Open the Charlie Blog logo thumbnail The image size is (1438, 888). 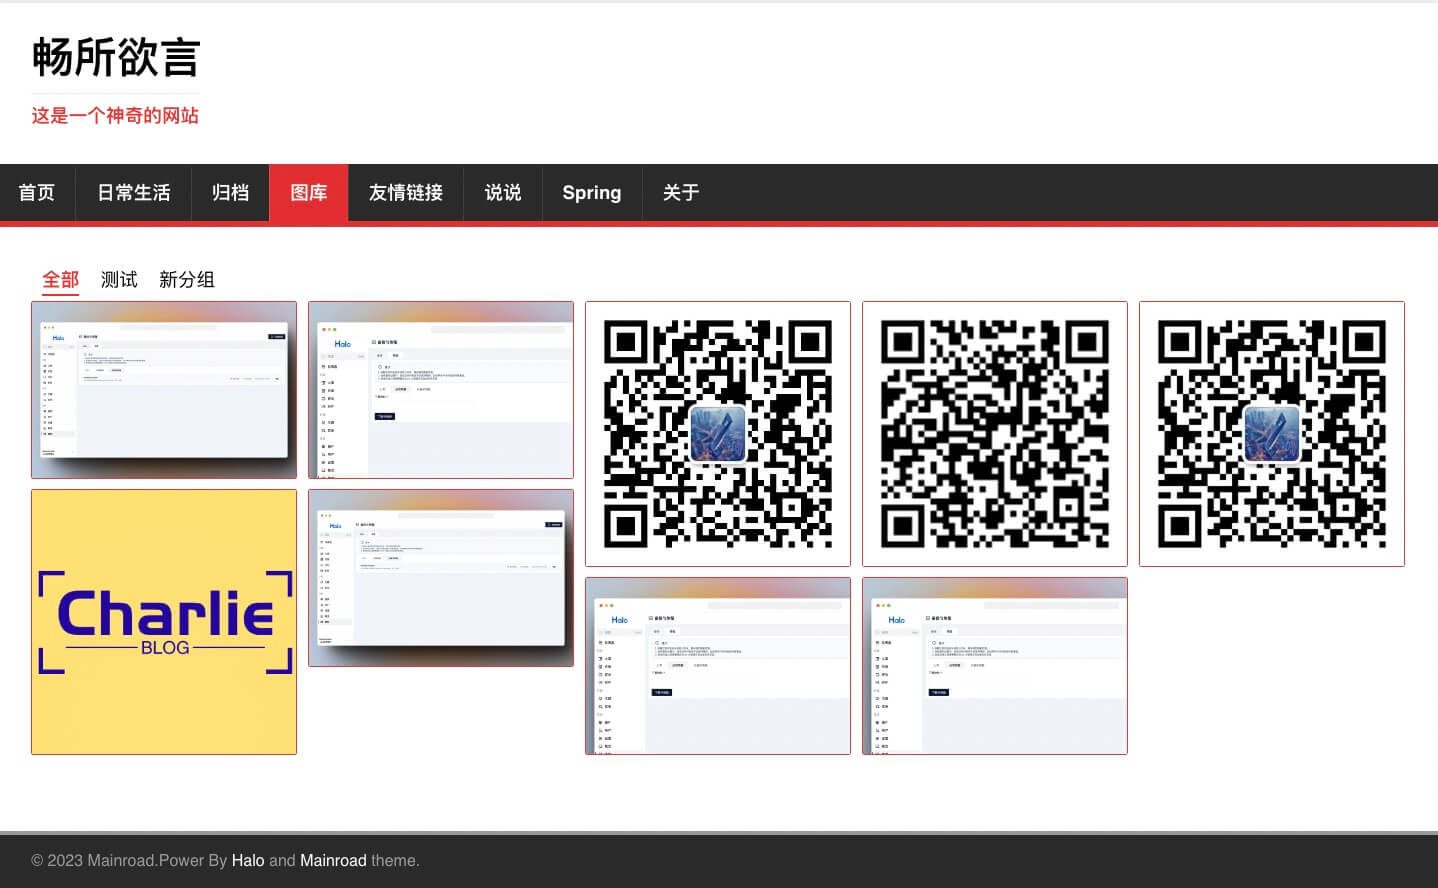(x=164, y=621)
